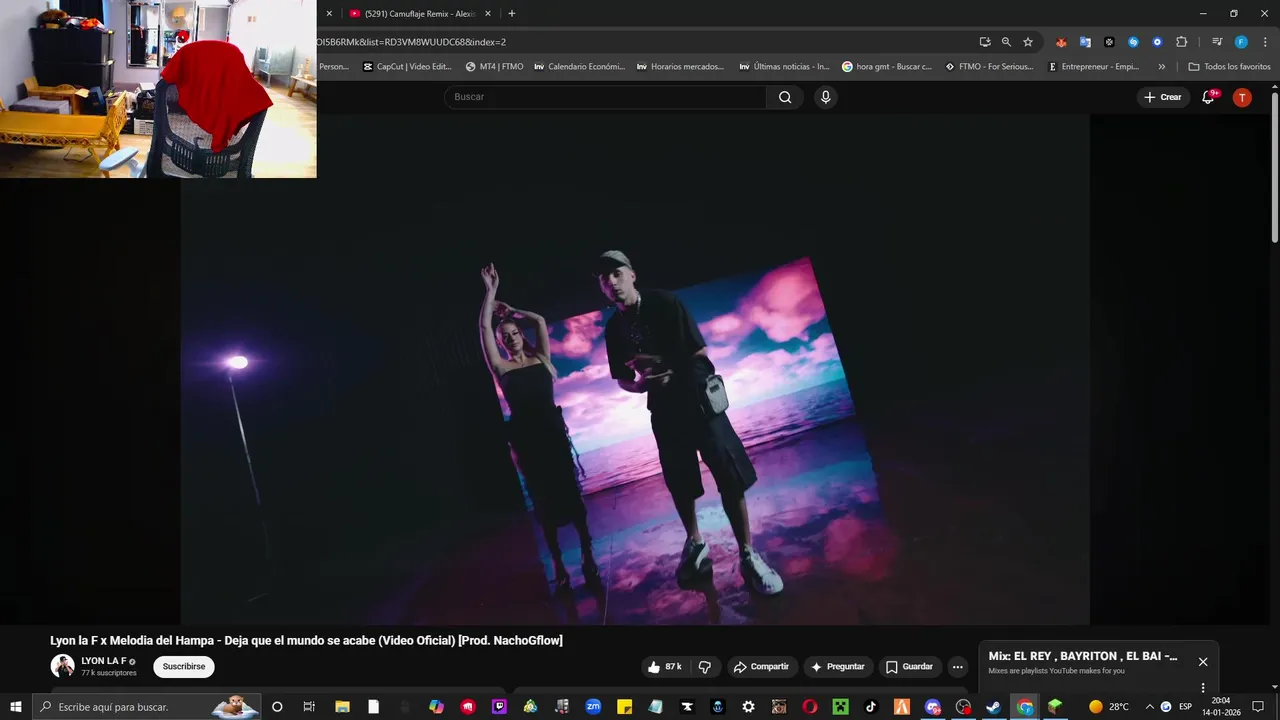Open Settings gear on the taskbar
The height and width of the screenshot is (720, 1280).
748,707
